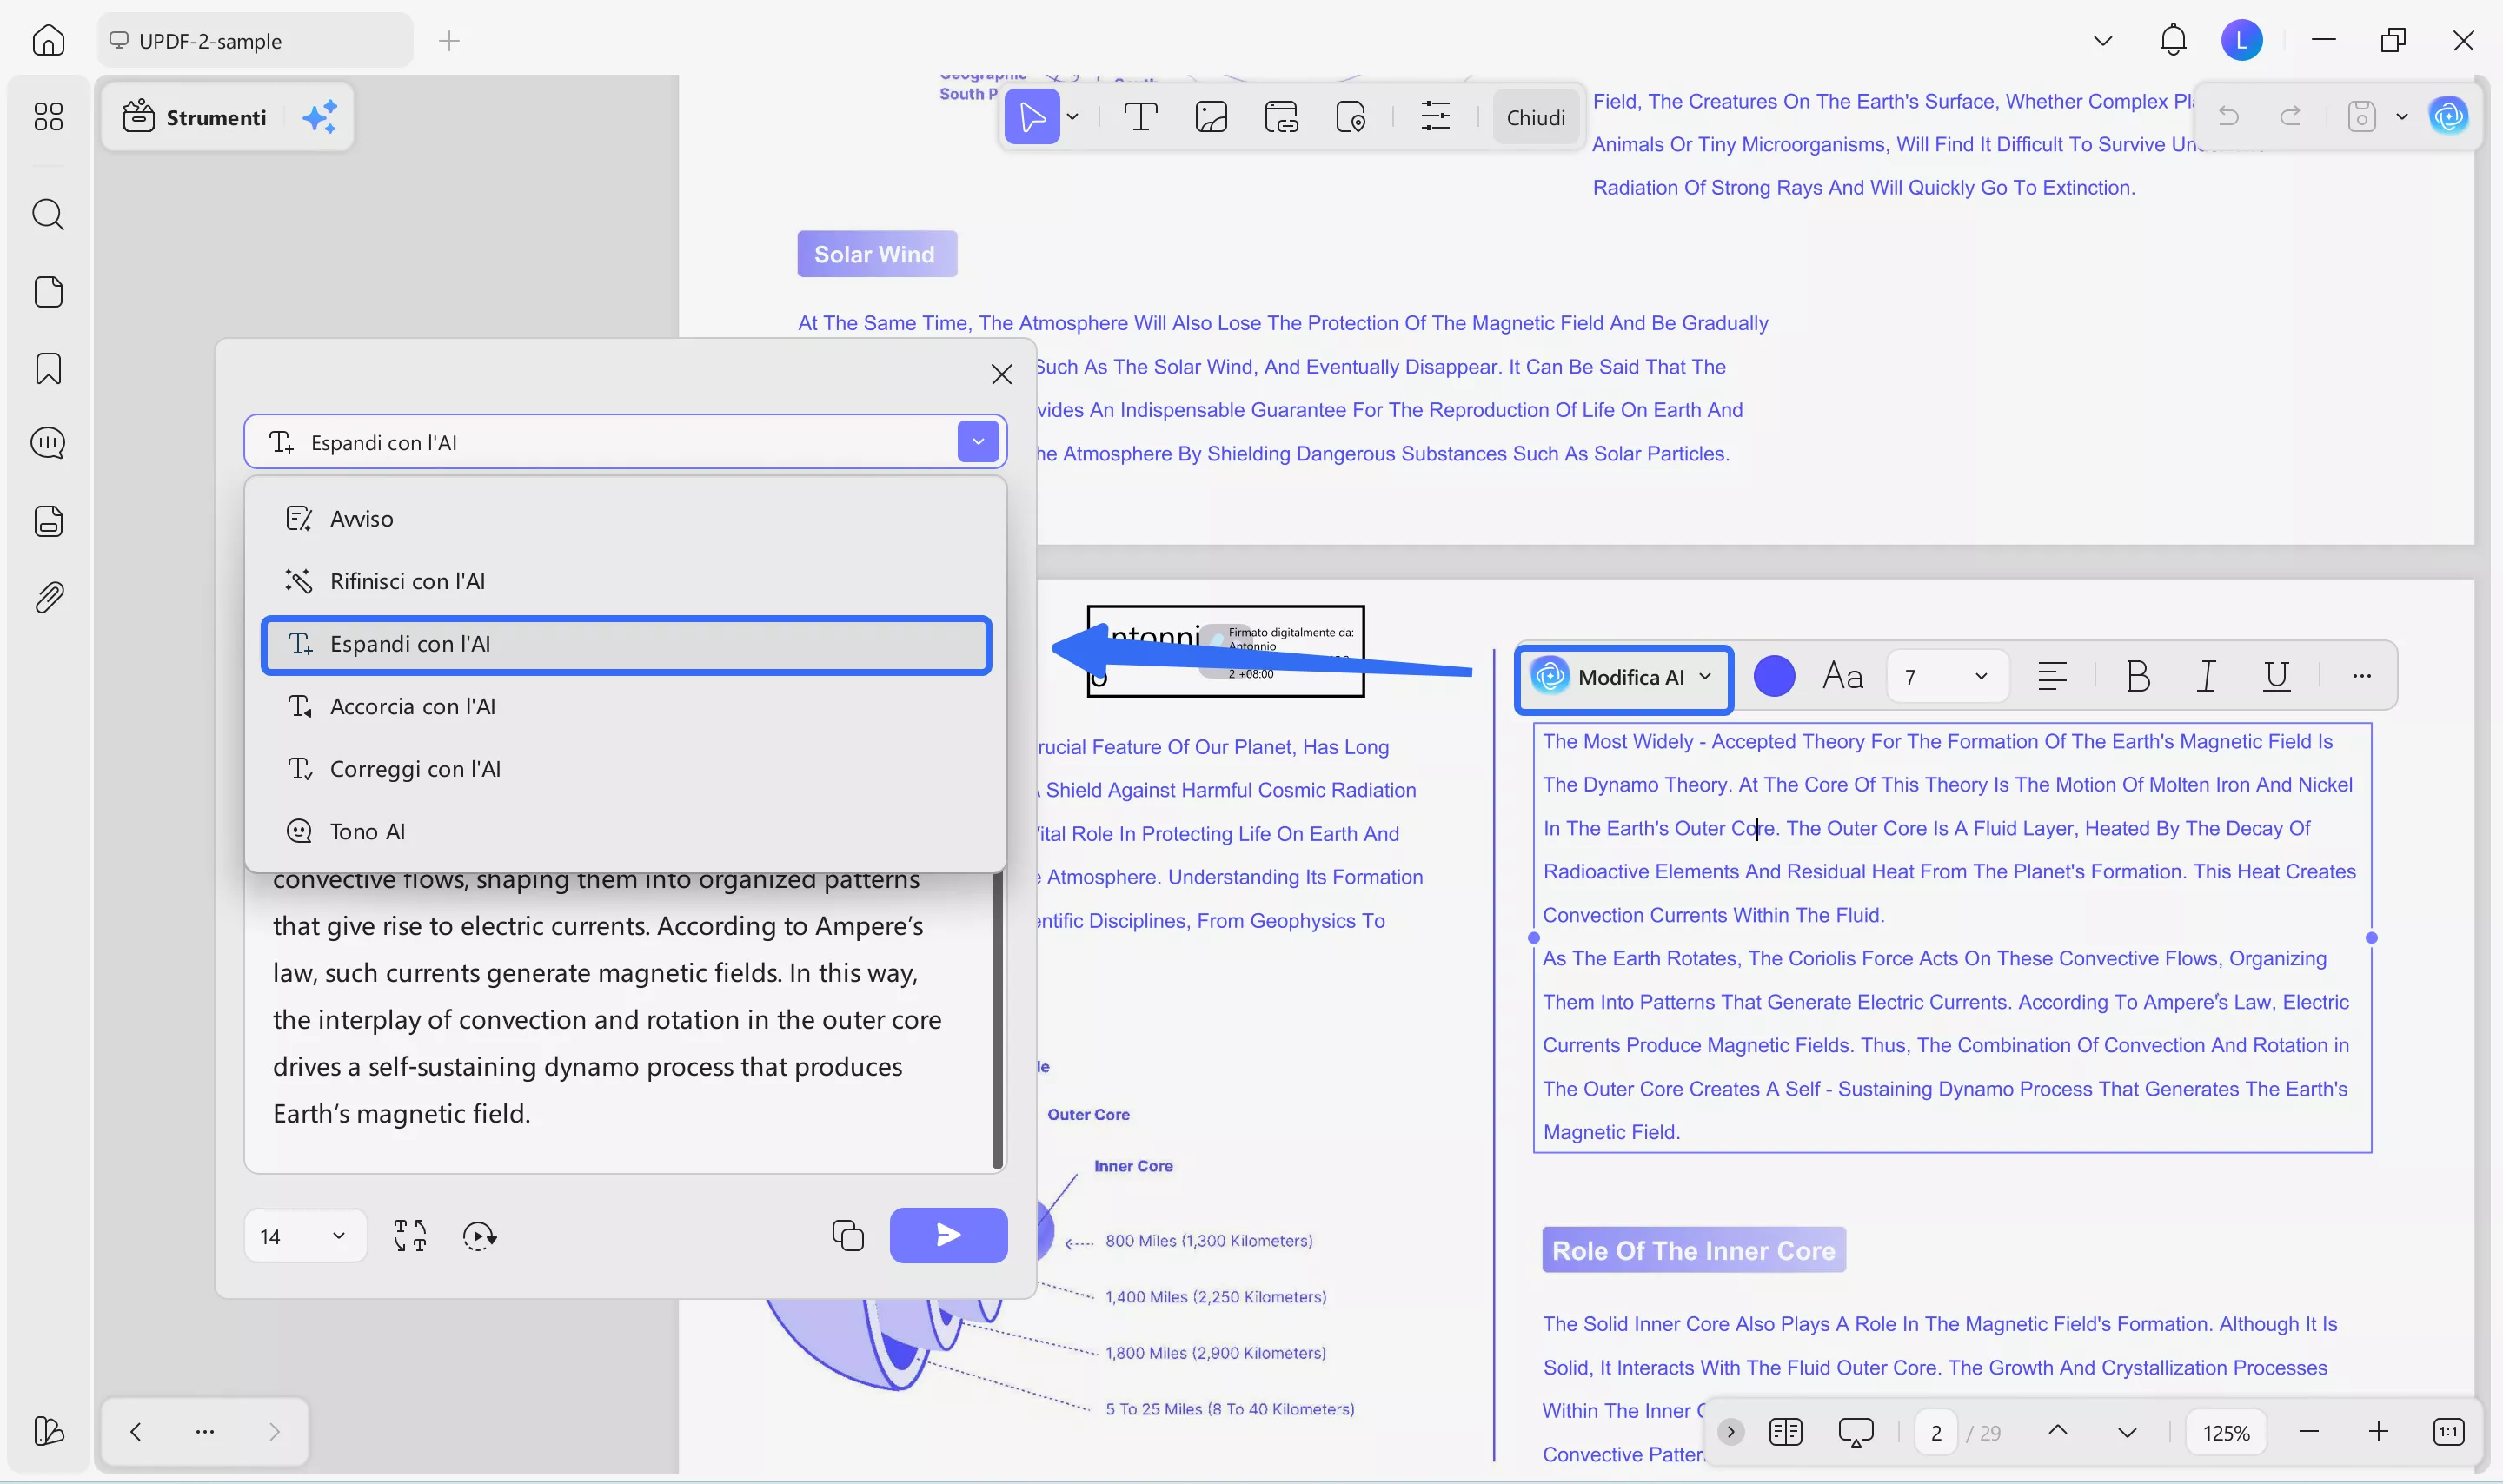Open the bookmarks panel icon

(x=48, y=368)
